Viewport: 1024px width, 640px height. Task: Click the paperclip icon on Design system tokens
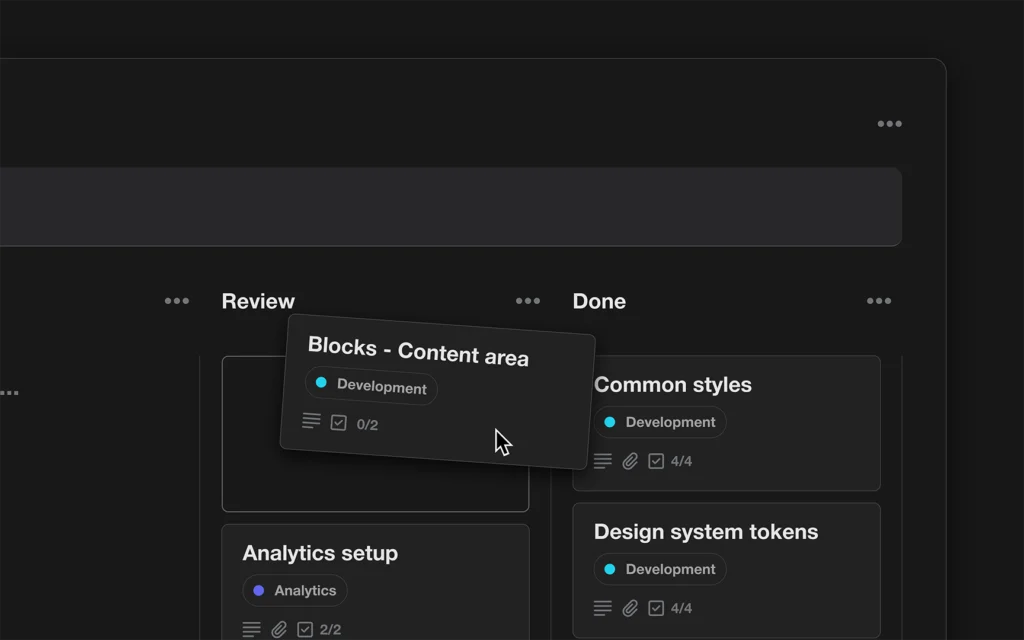pyautogui.click(x=630, y=608)
